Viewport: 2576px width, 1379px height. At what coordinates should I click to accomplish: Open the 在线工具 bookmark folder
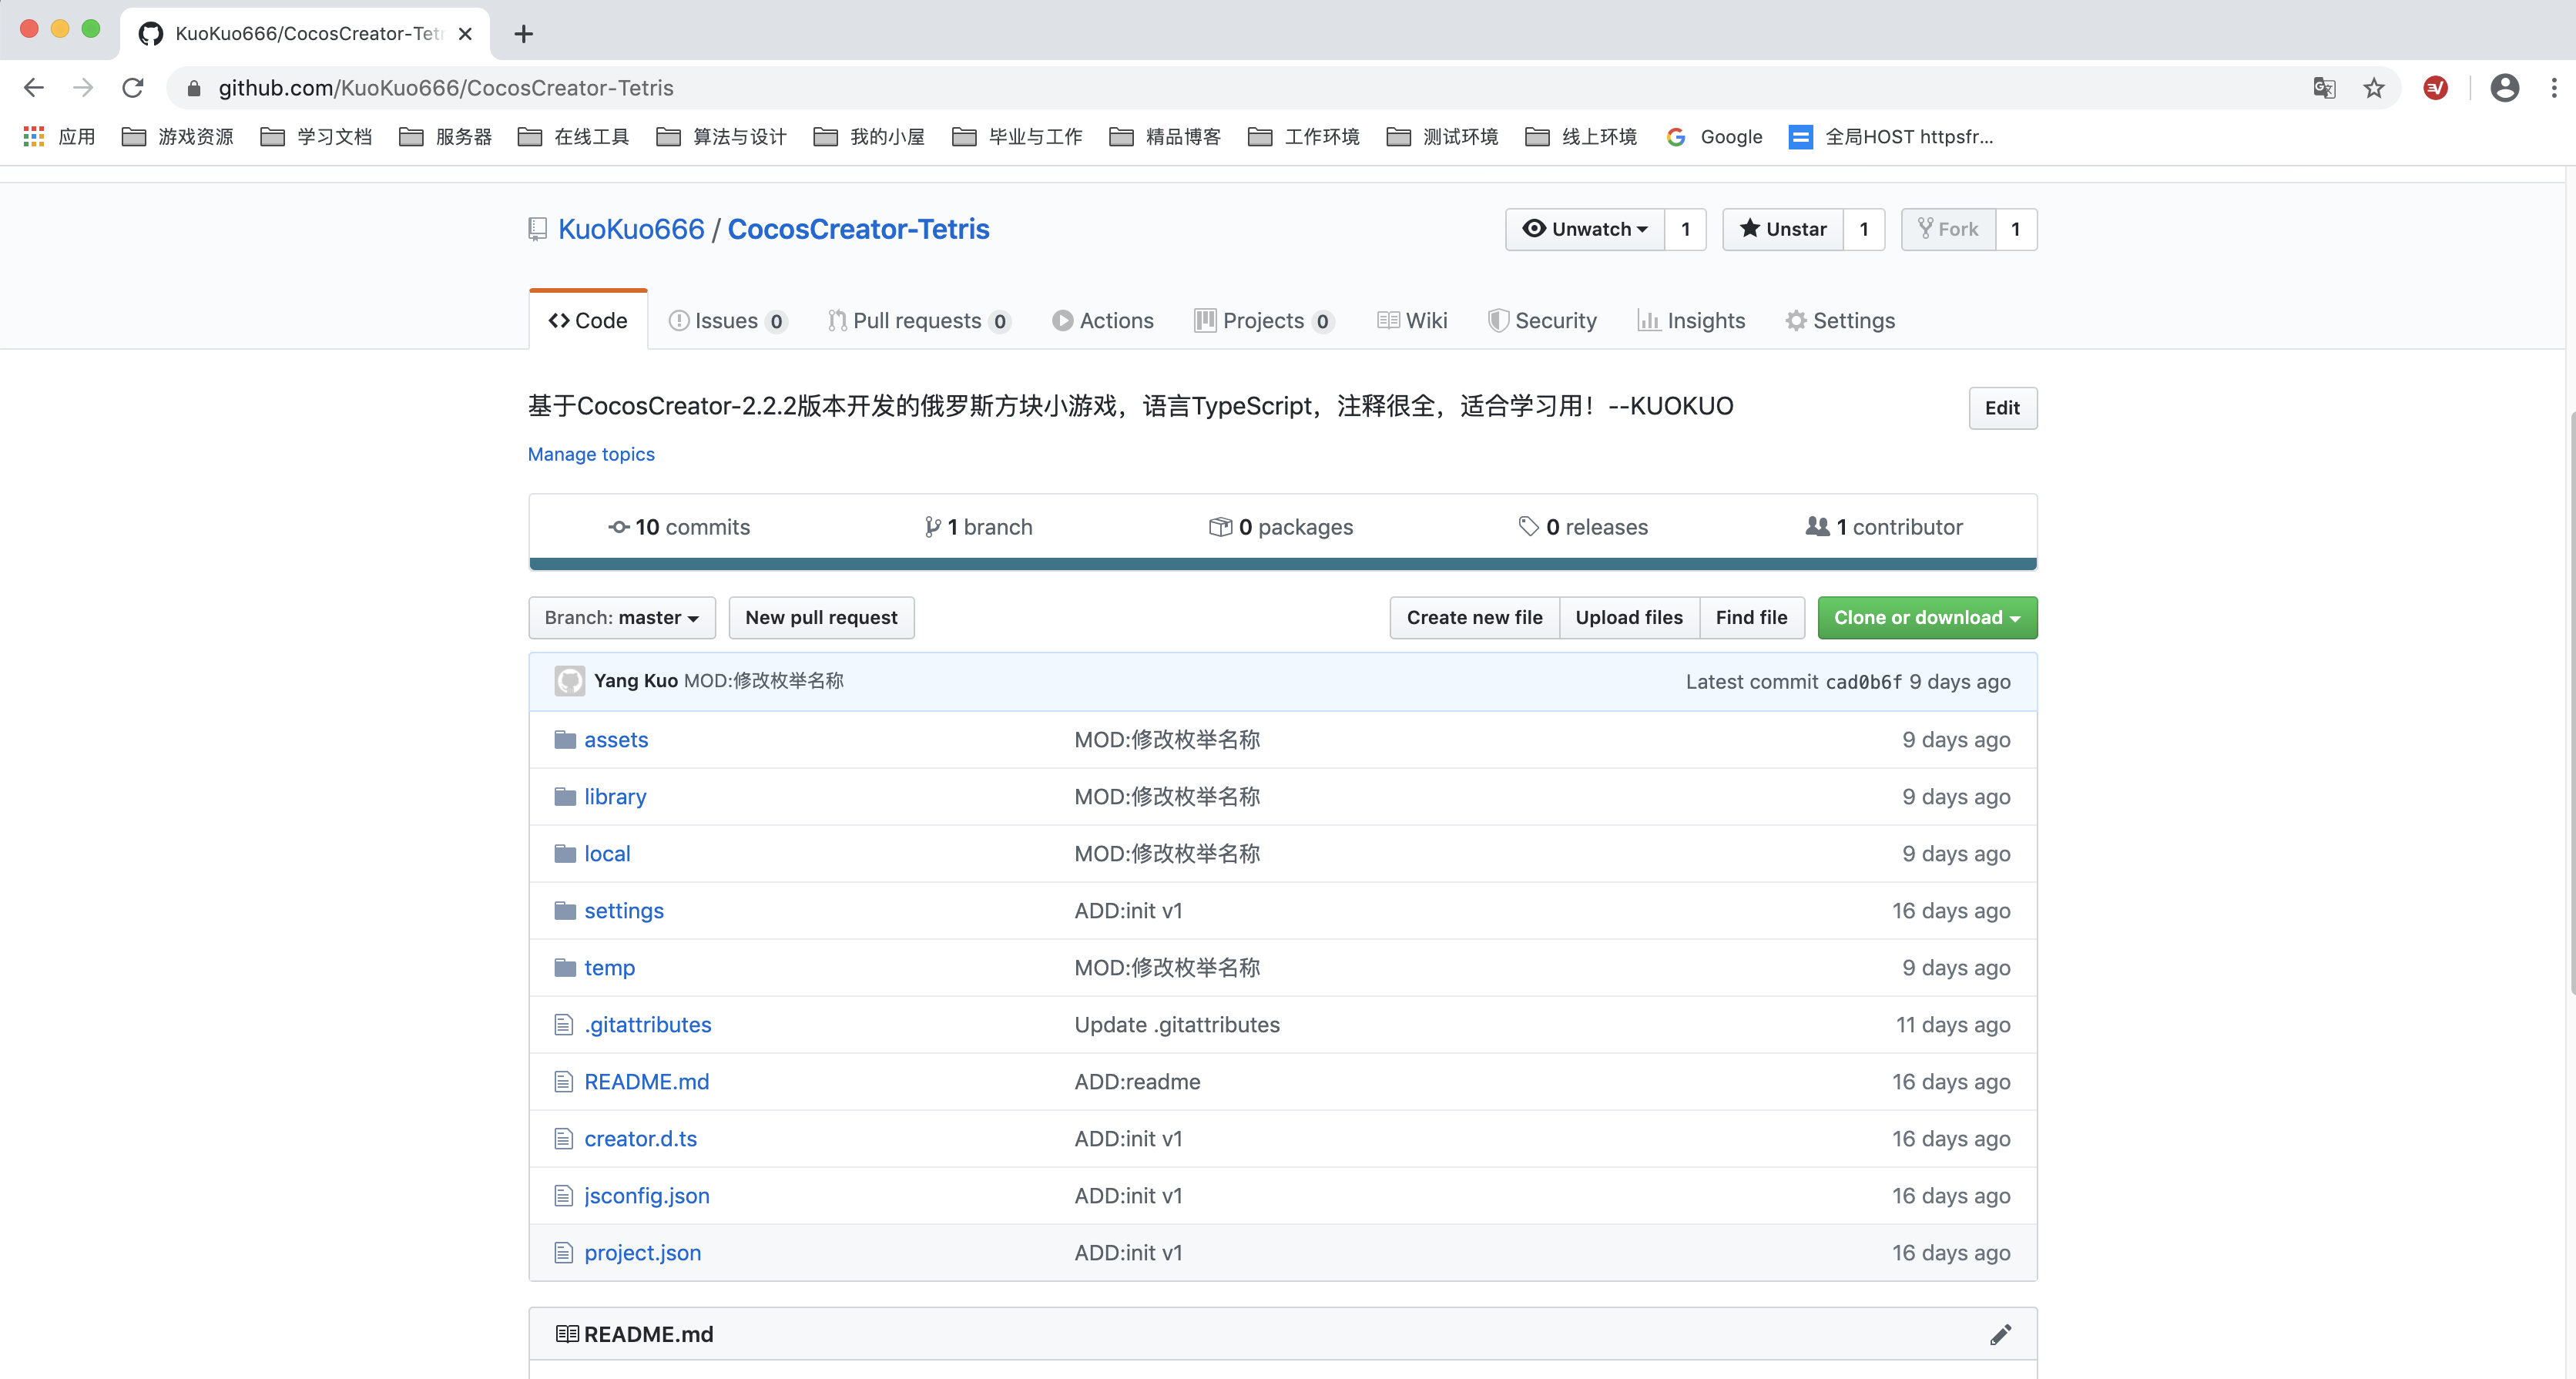click(573, 137)
